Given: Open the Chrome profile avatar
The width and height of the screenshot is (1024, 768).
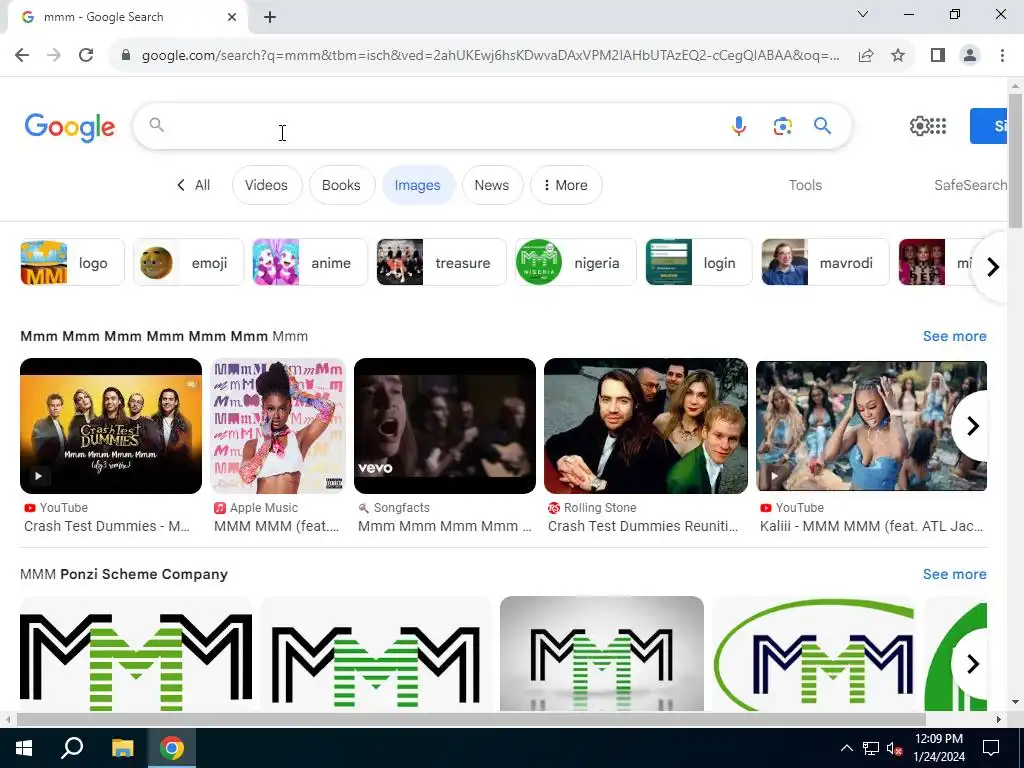Looking at the screenshot, I should click(x=970, y=56).
